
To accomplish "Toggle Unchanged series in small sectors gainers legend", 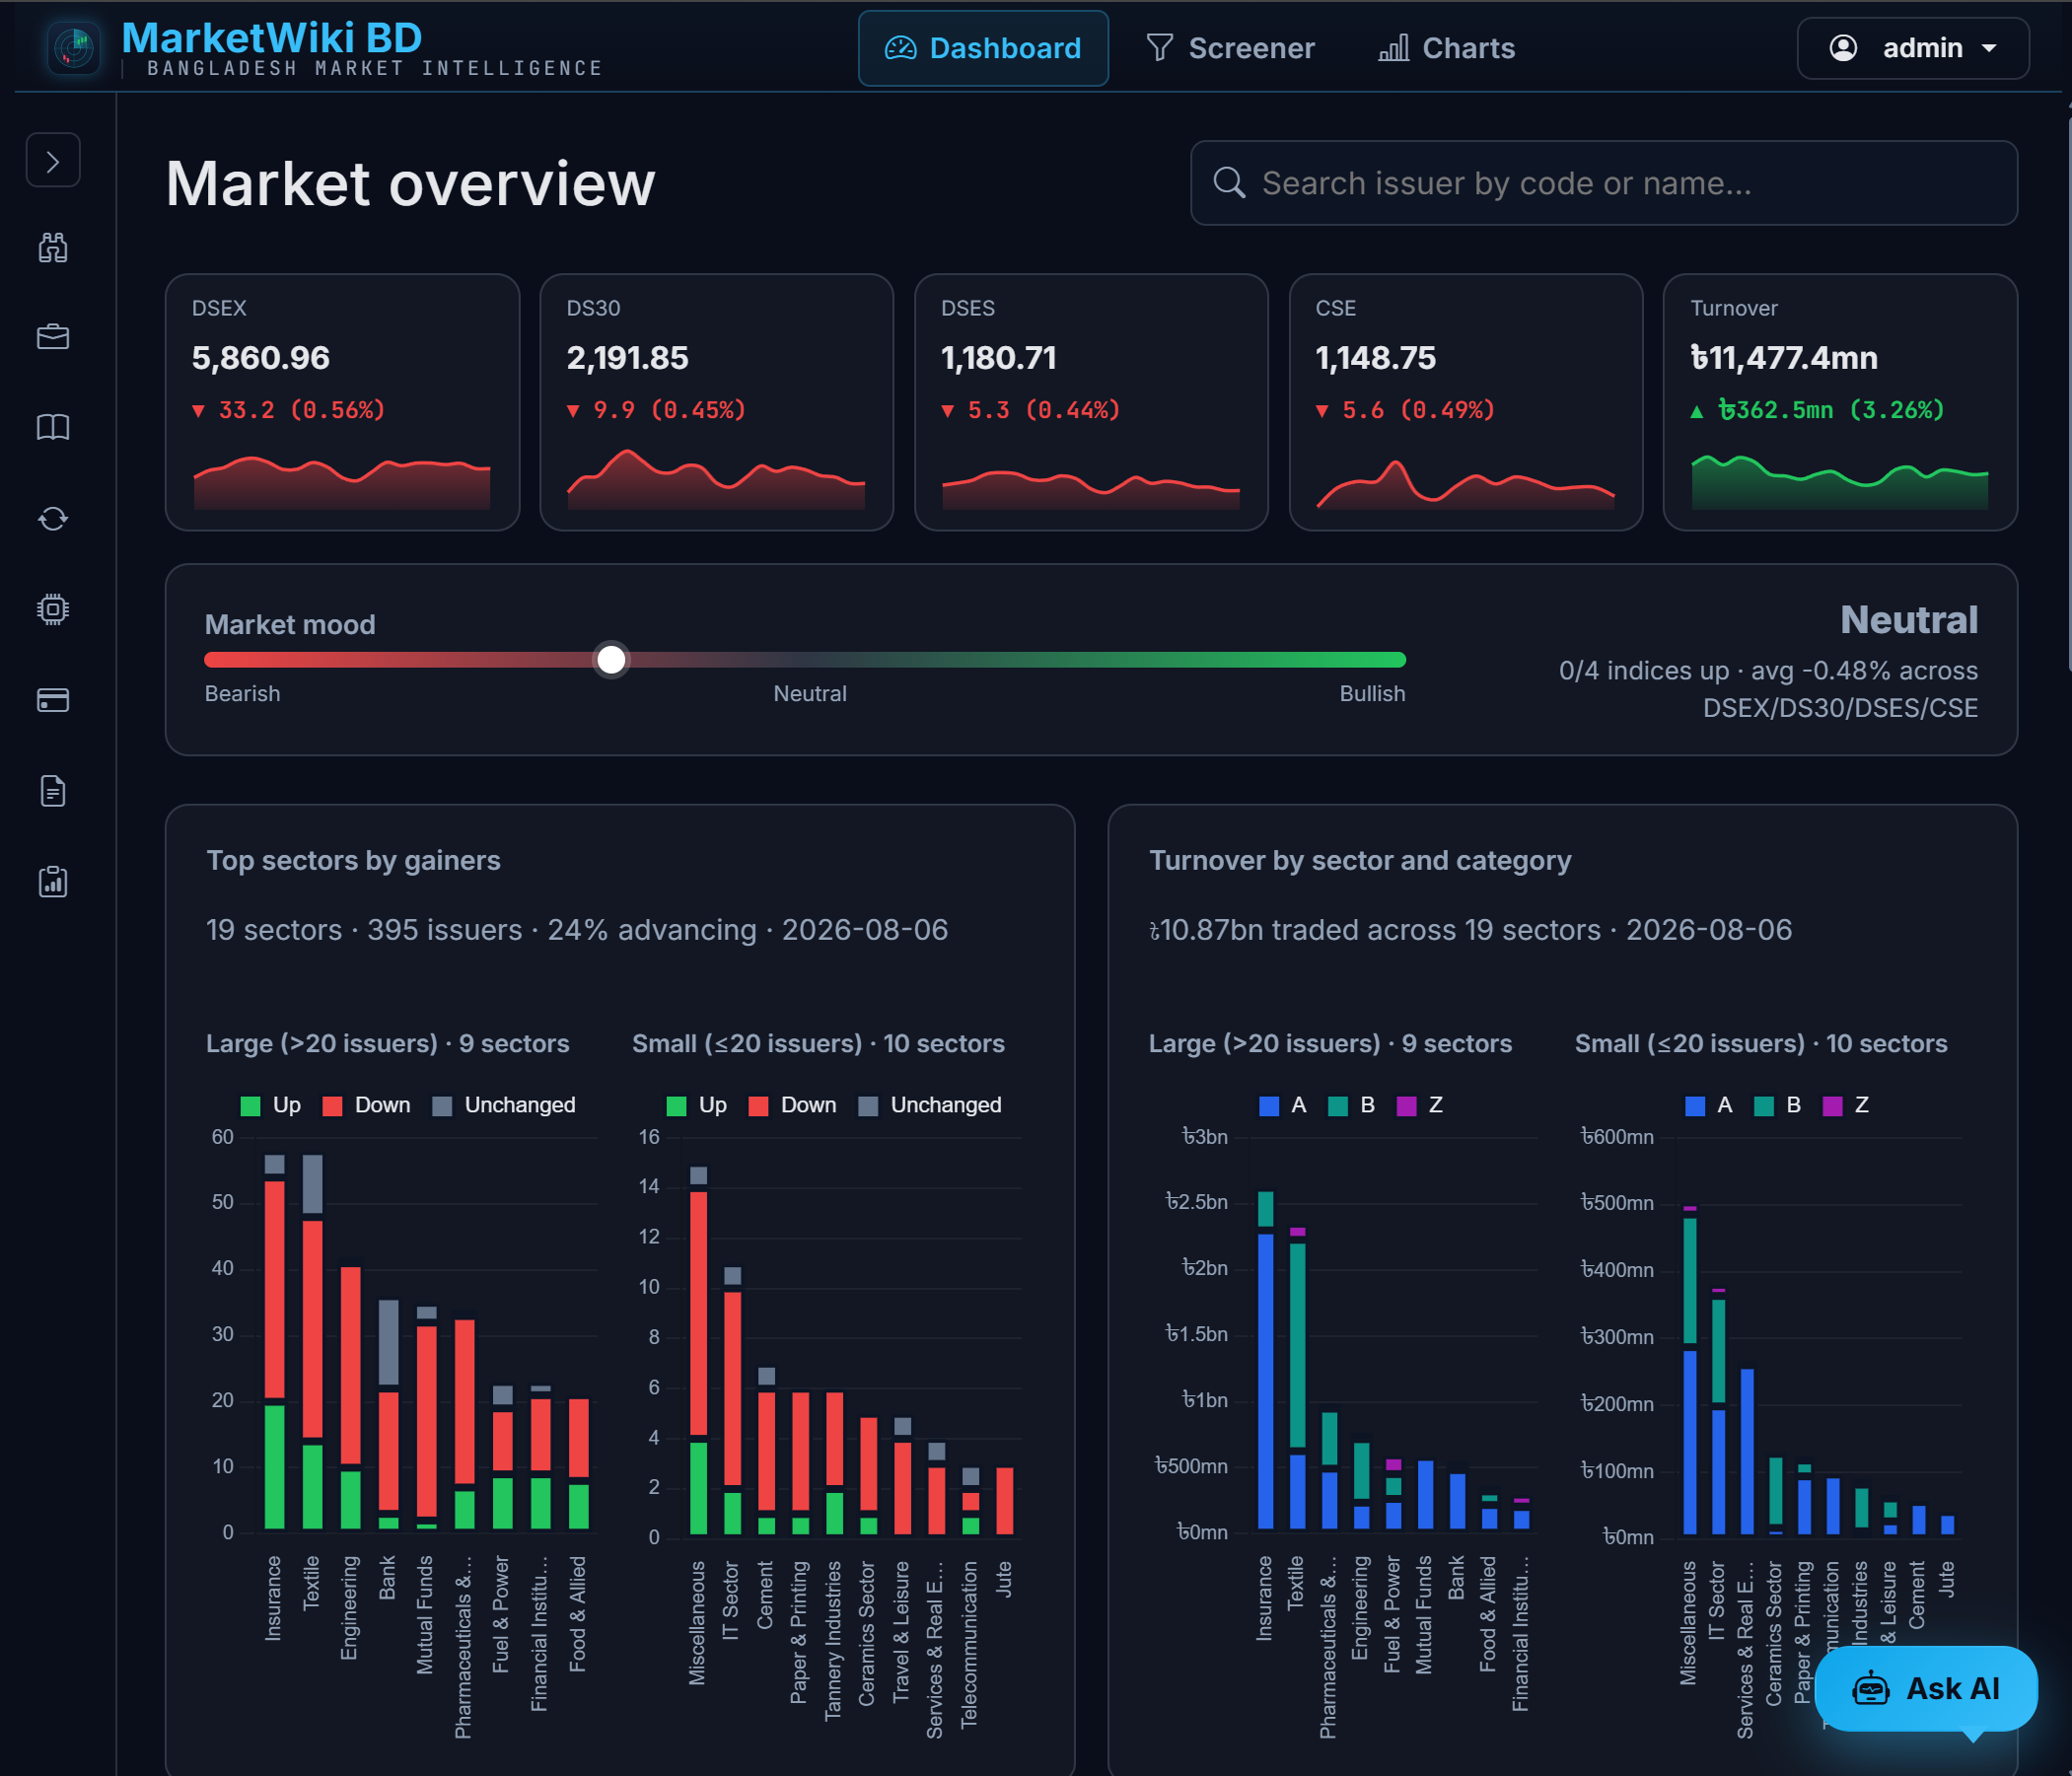I will pyautogui.click(x=930, y=1105).
